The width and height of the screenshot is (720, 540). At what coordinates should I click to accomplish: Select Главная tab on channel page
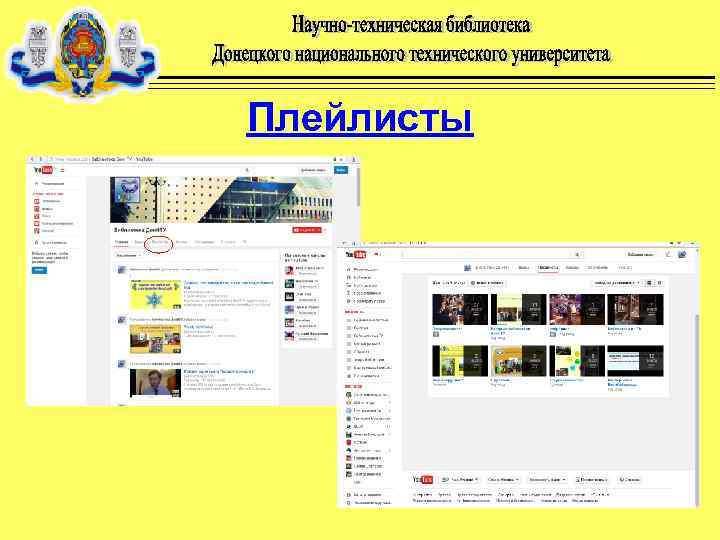121,242
